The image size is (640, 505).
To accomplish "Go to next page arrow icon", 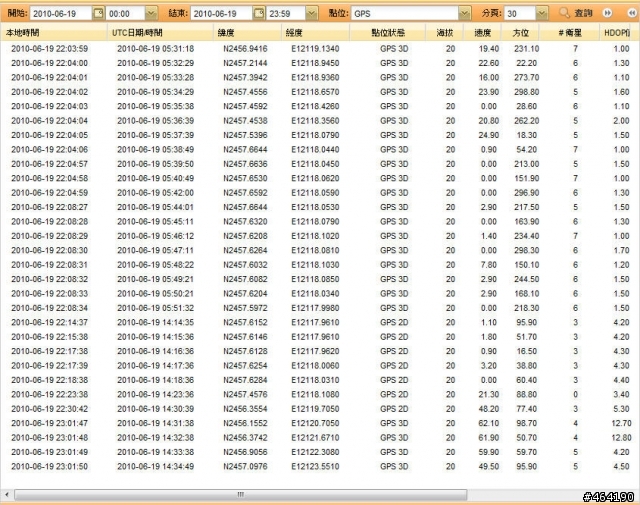I will pyautogui.click(x=607, y=13).
